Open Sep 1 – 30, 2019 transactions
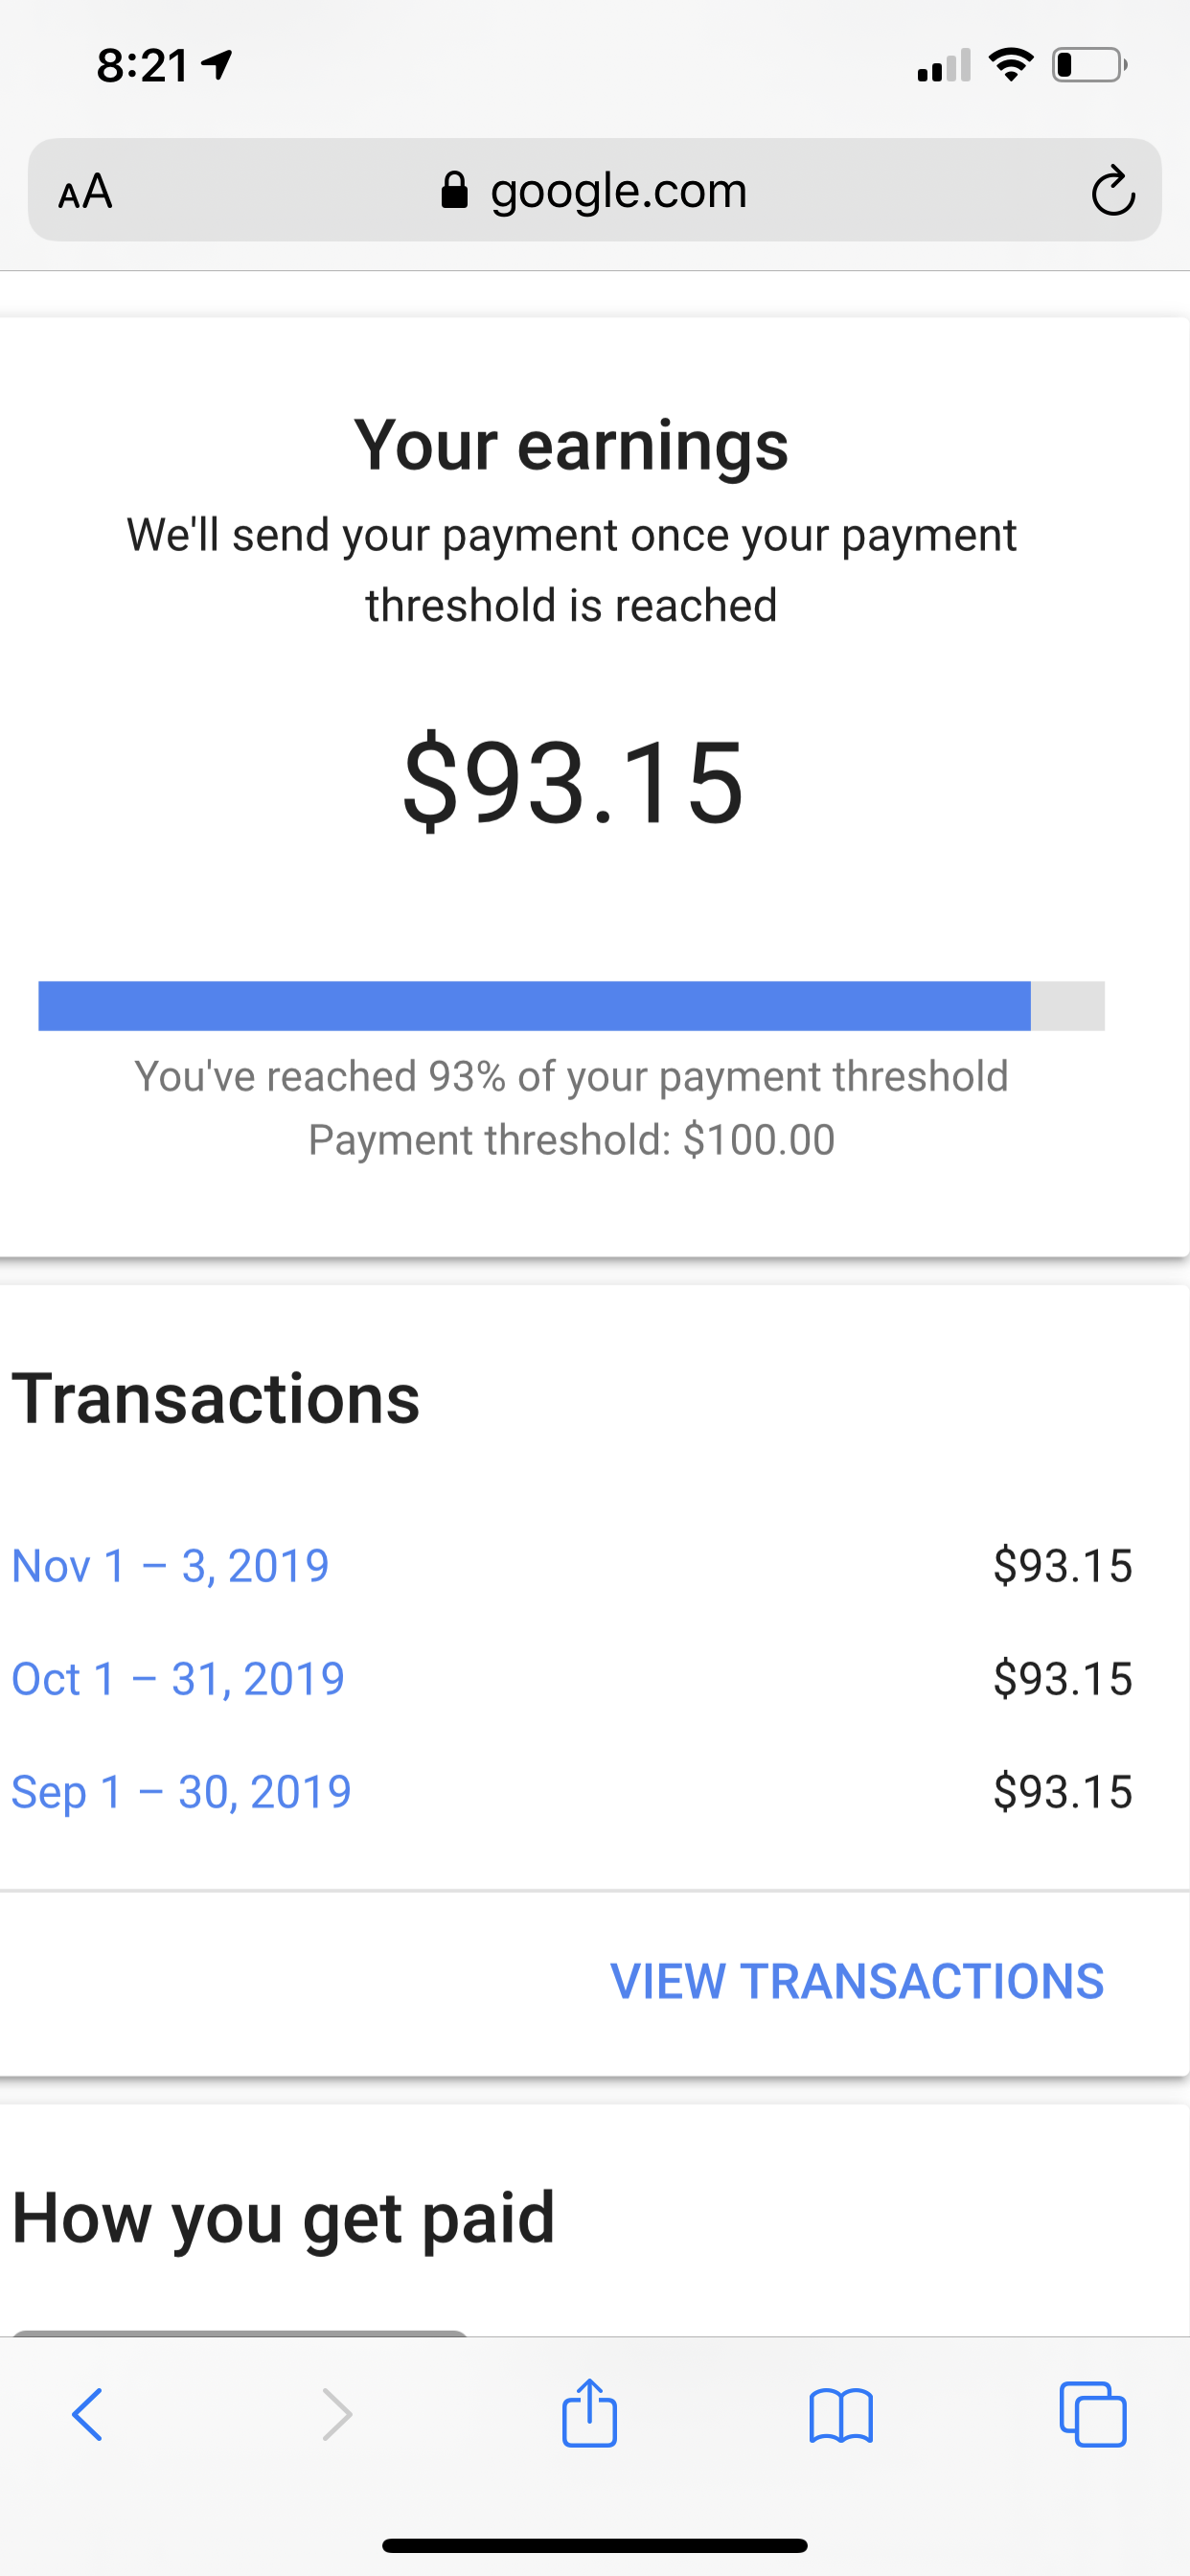Viewport: 1190px width, 2576px height. 181,1792
